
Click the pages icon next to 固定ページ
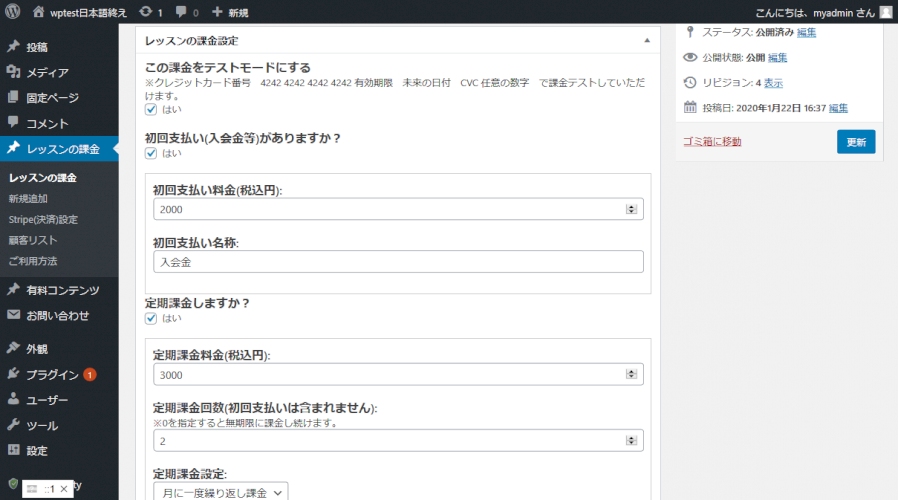[14, 97]
